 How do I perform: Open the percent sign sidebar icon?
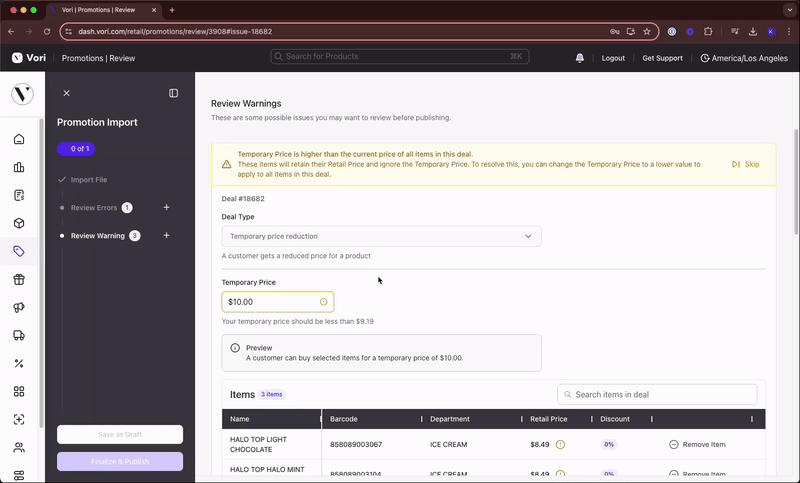[19, 364]
